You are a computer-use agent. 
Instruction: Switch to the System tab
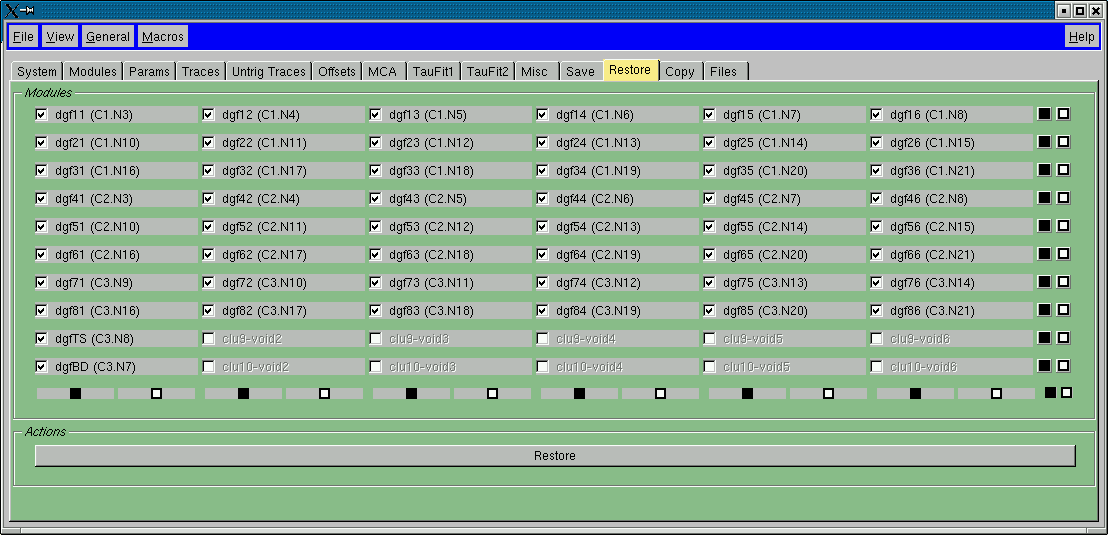[x=37, y=71]
